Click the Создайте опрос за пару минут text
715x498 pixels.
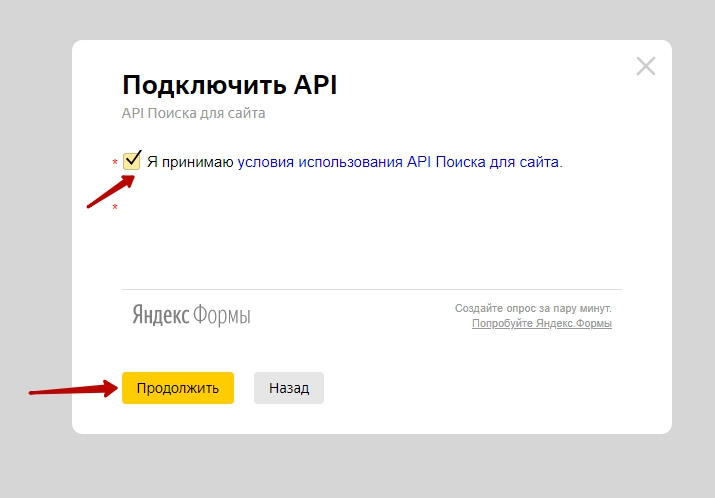click(532, 308)
